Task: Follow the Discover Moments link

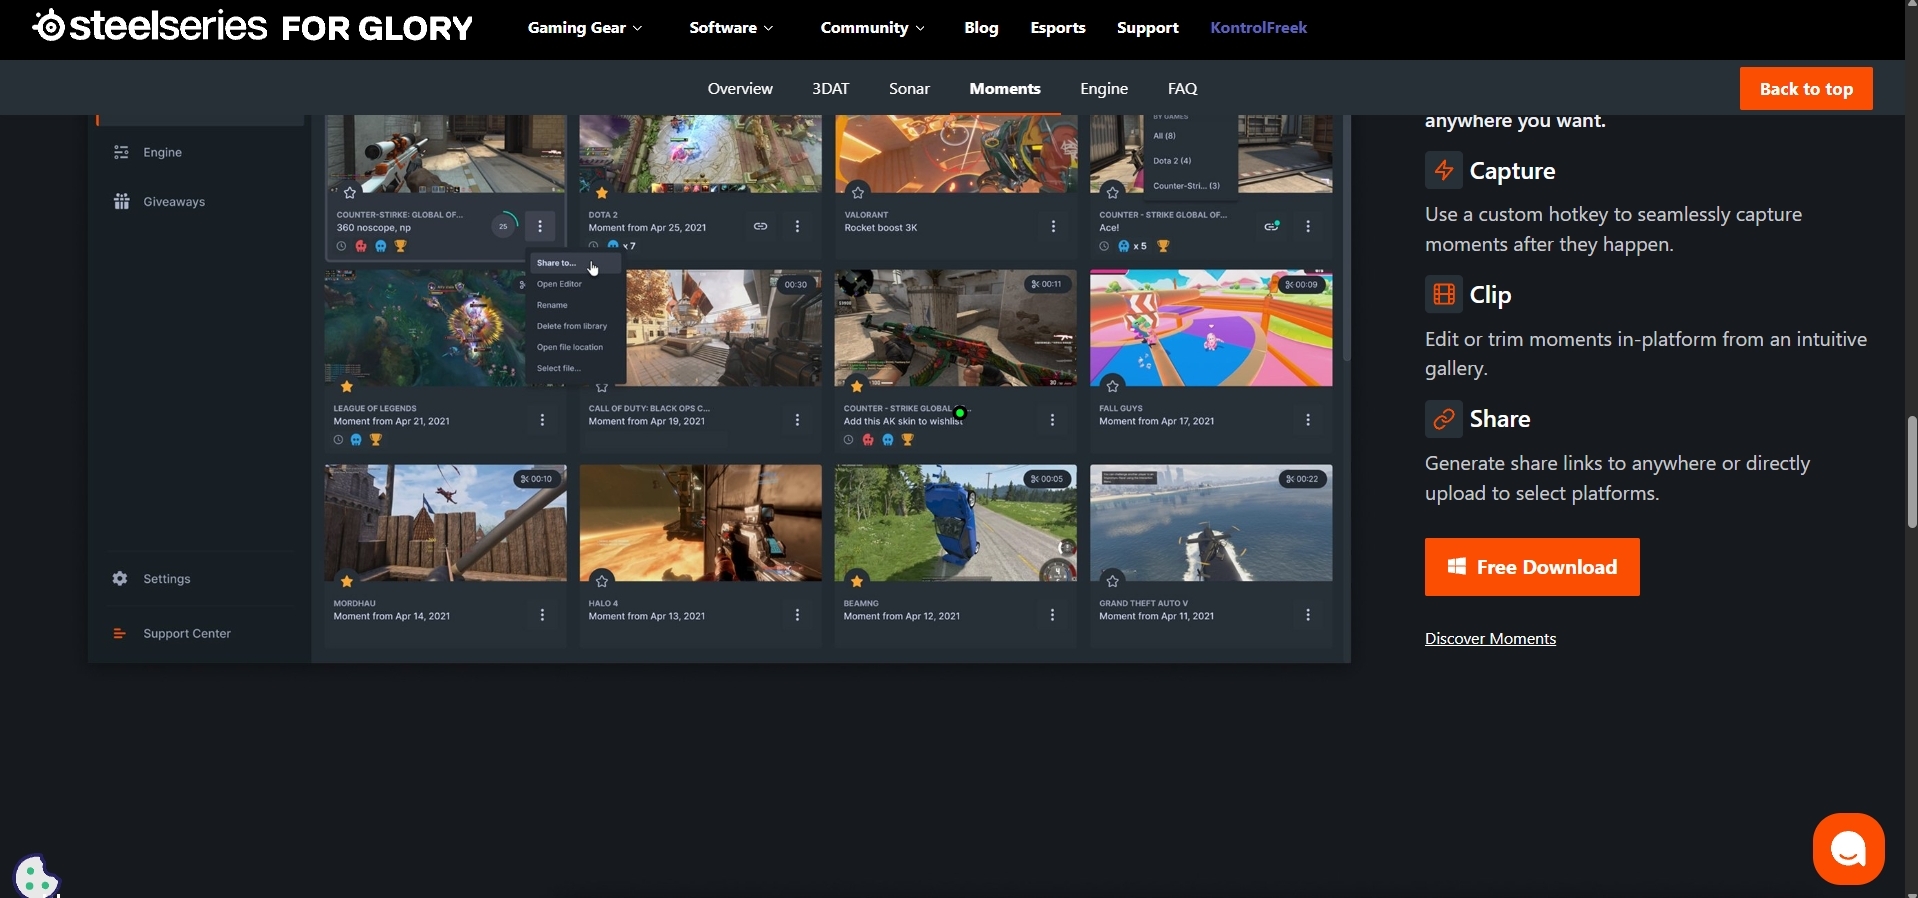Action: pyautogui.click(x=1490, y=638)
